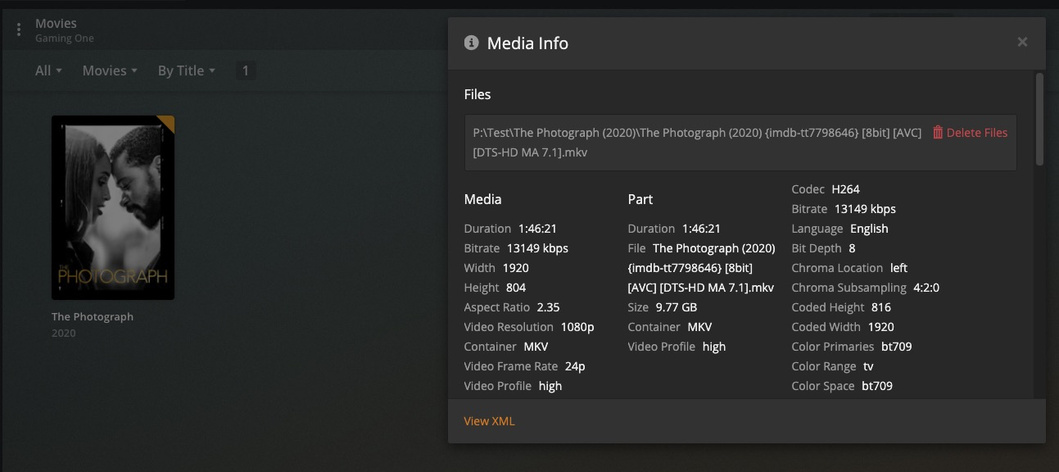
Task: Click the Media Info dialog title text
Action: 527,43
